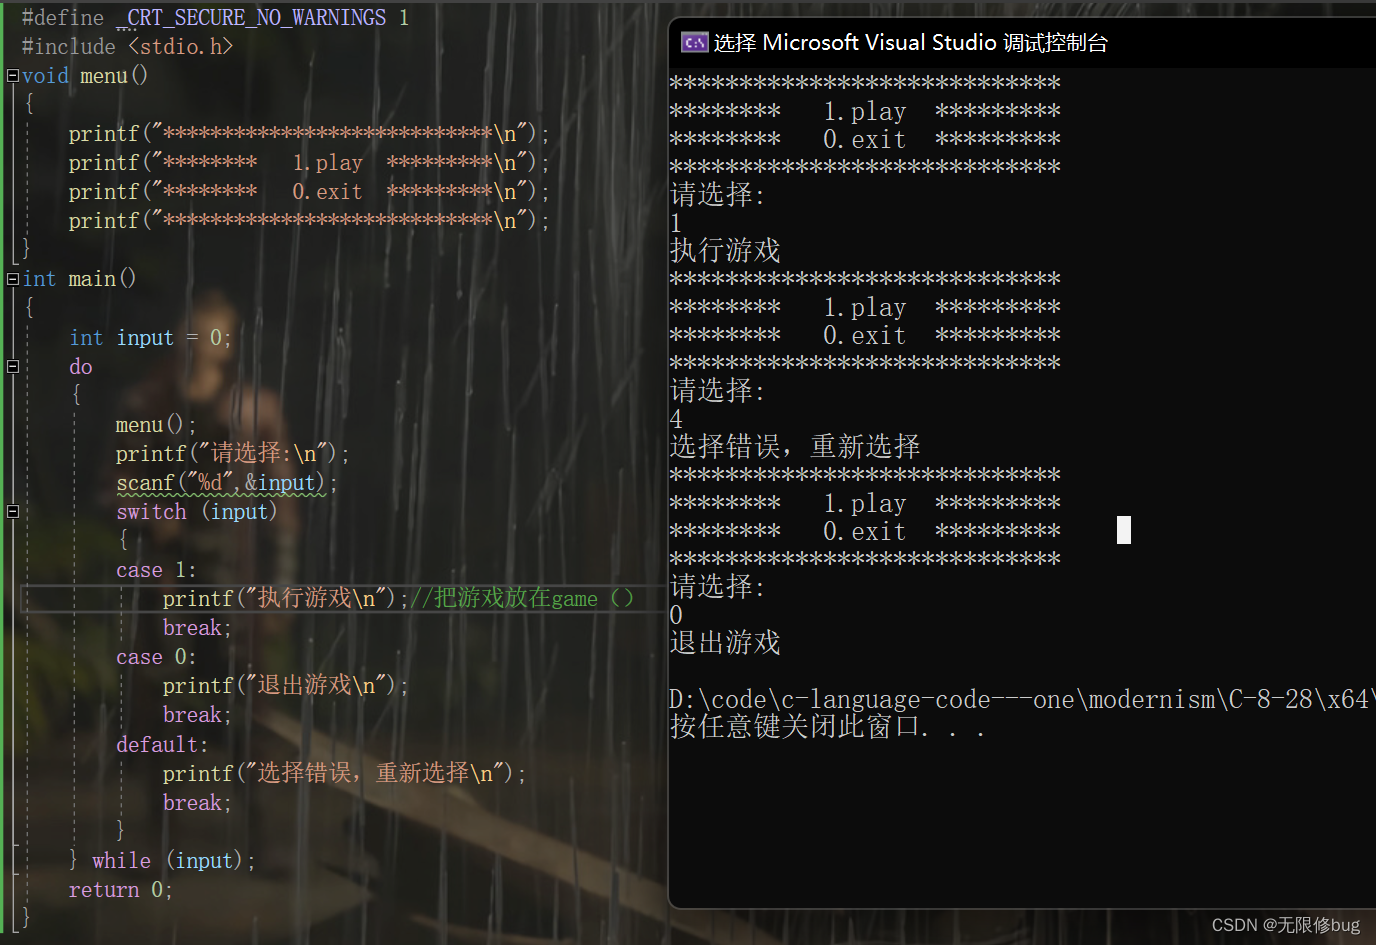
Task: Click the 退出游戏 output in the console
Action: [x=725, y=642]
